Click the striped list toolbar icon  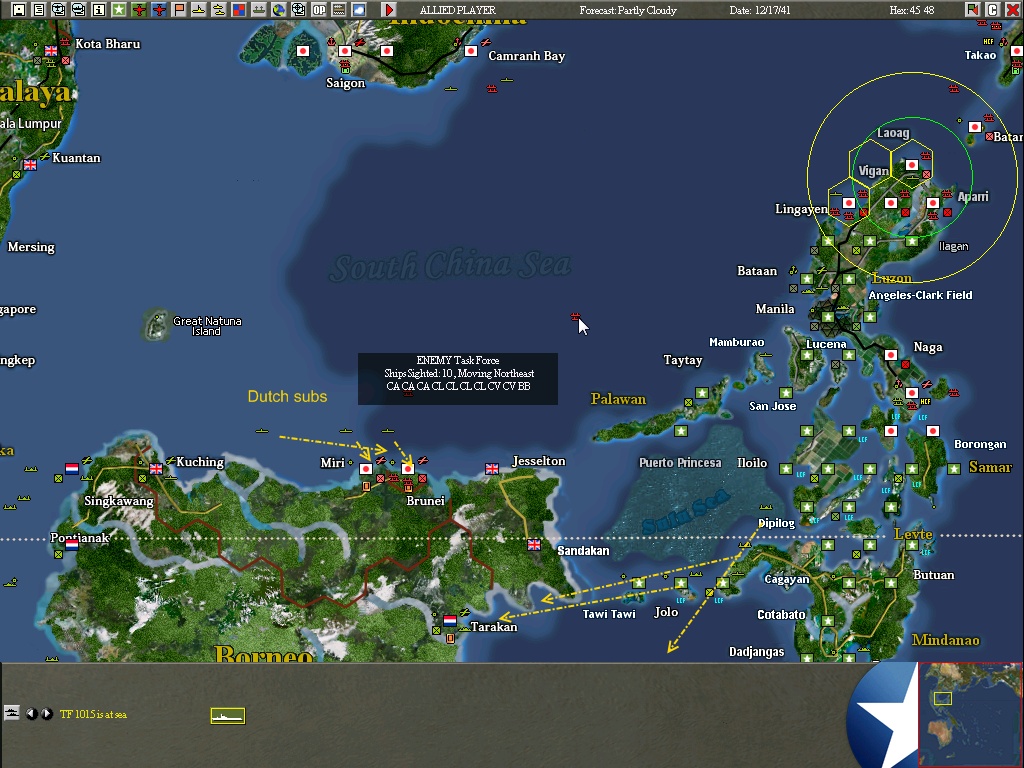point(339,9)
